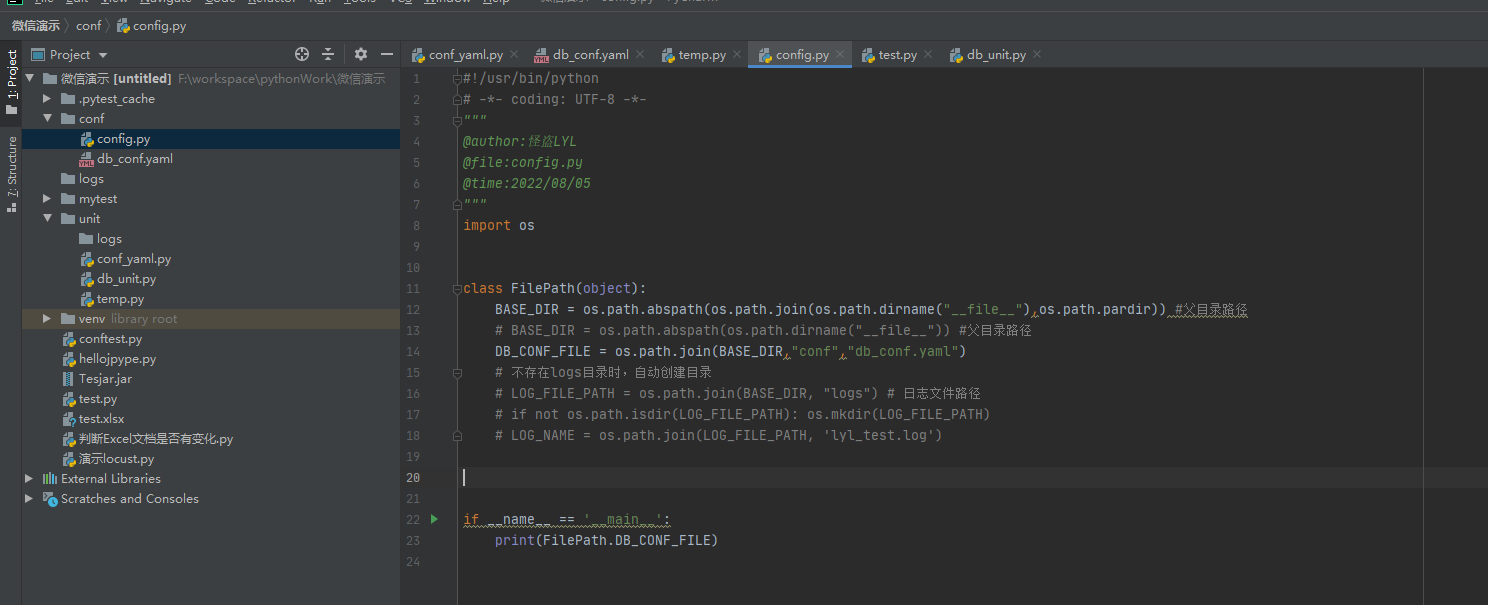Screen dimensions: 1488x605
Task: Select config.py in the project tree
Action: (x=211, y=139)
